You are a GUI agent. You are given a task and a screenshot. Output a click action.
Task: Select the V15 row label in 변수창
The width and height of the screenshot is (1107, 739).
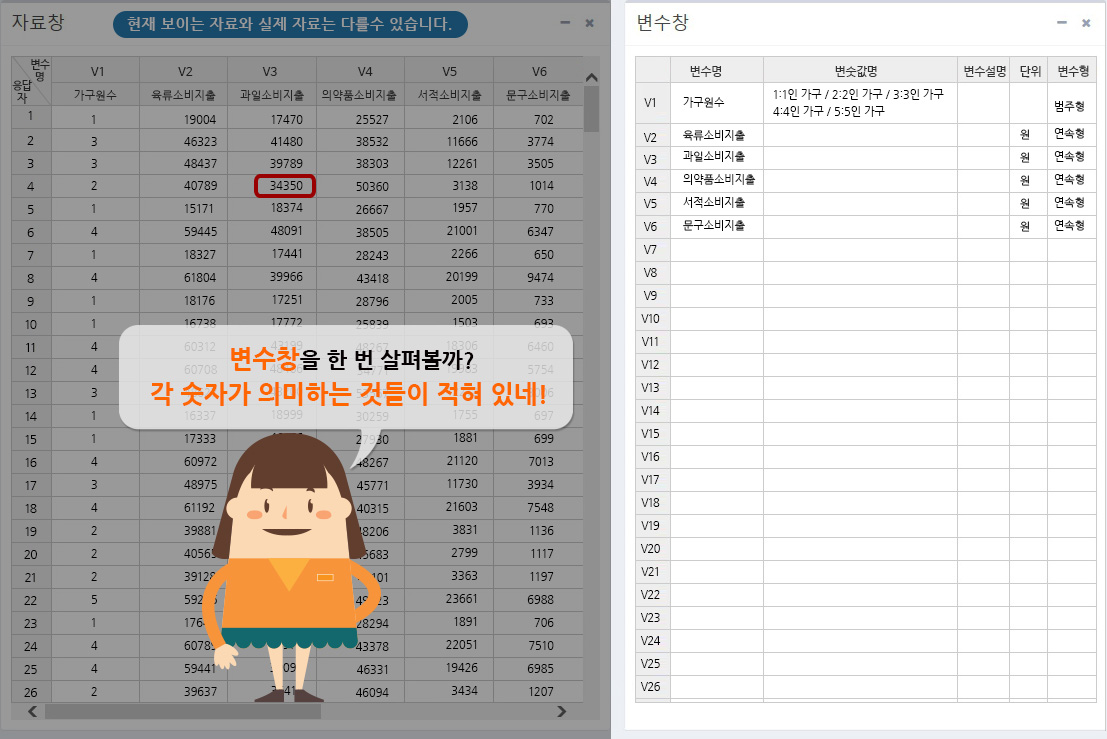(650, 433)
